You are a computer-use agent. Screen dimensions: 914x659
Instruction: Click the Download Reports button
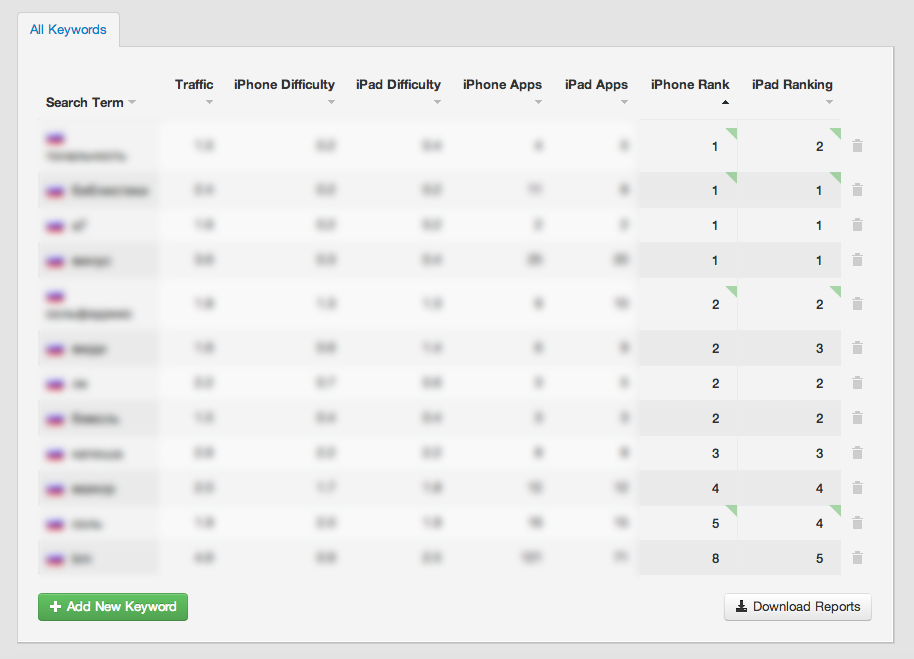click(x=798, y=606)
